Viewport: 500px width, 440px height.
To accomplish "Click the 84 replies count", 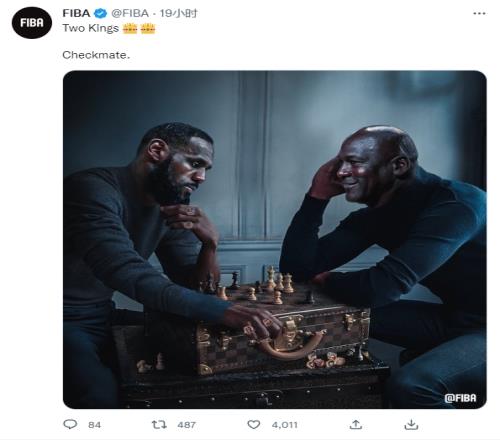I will coord(94,425).
